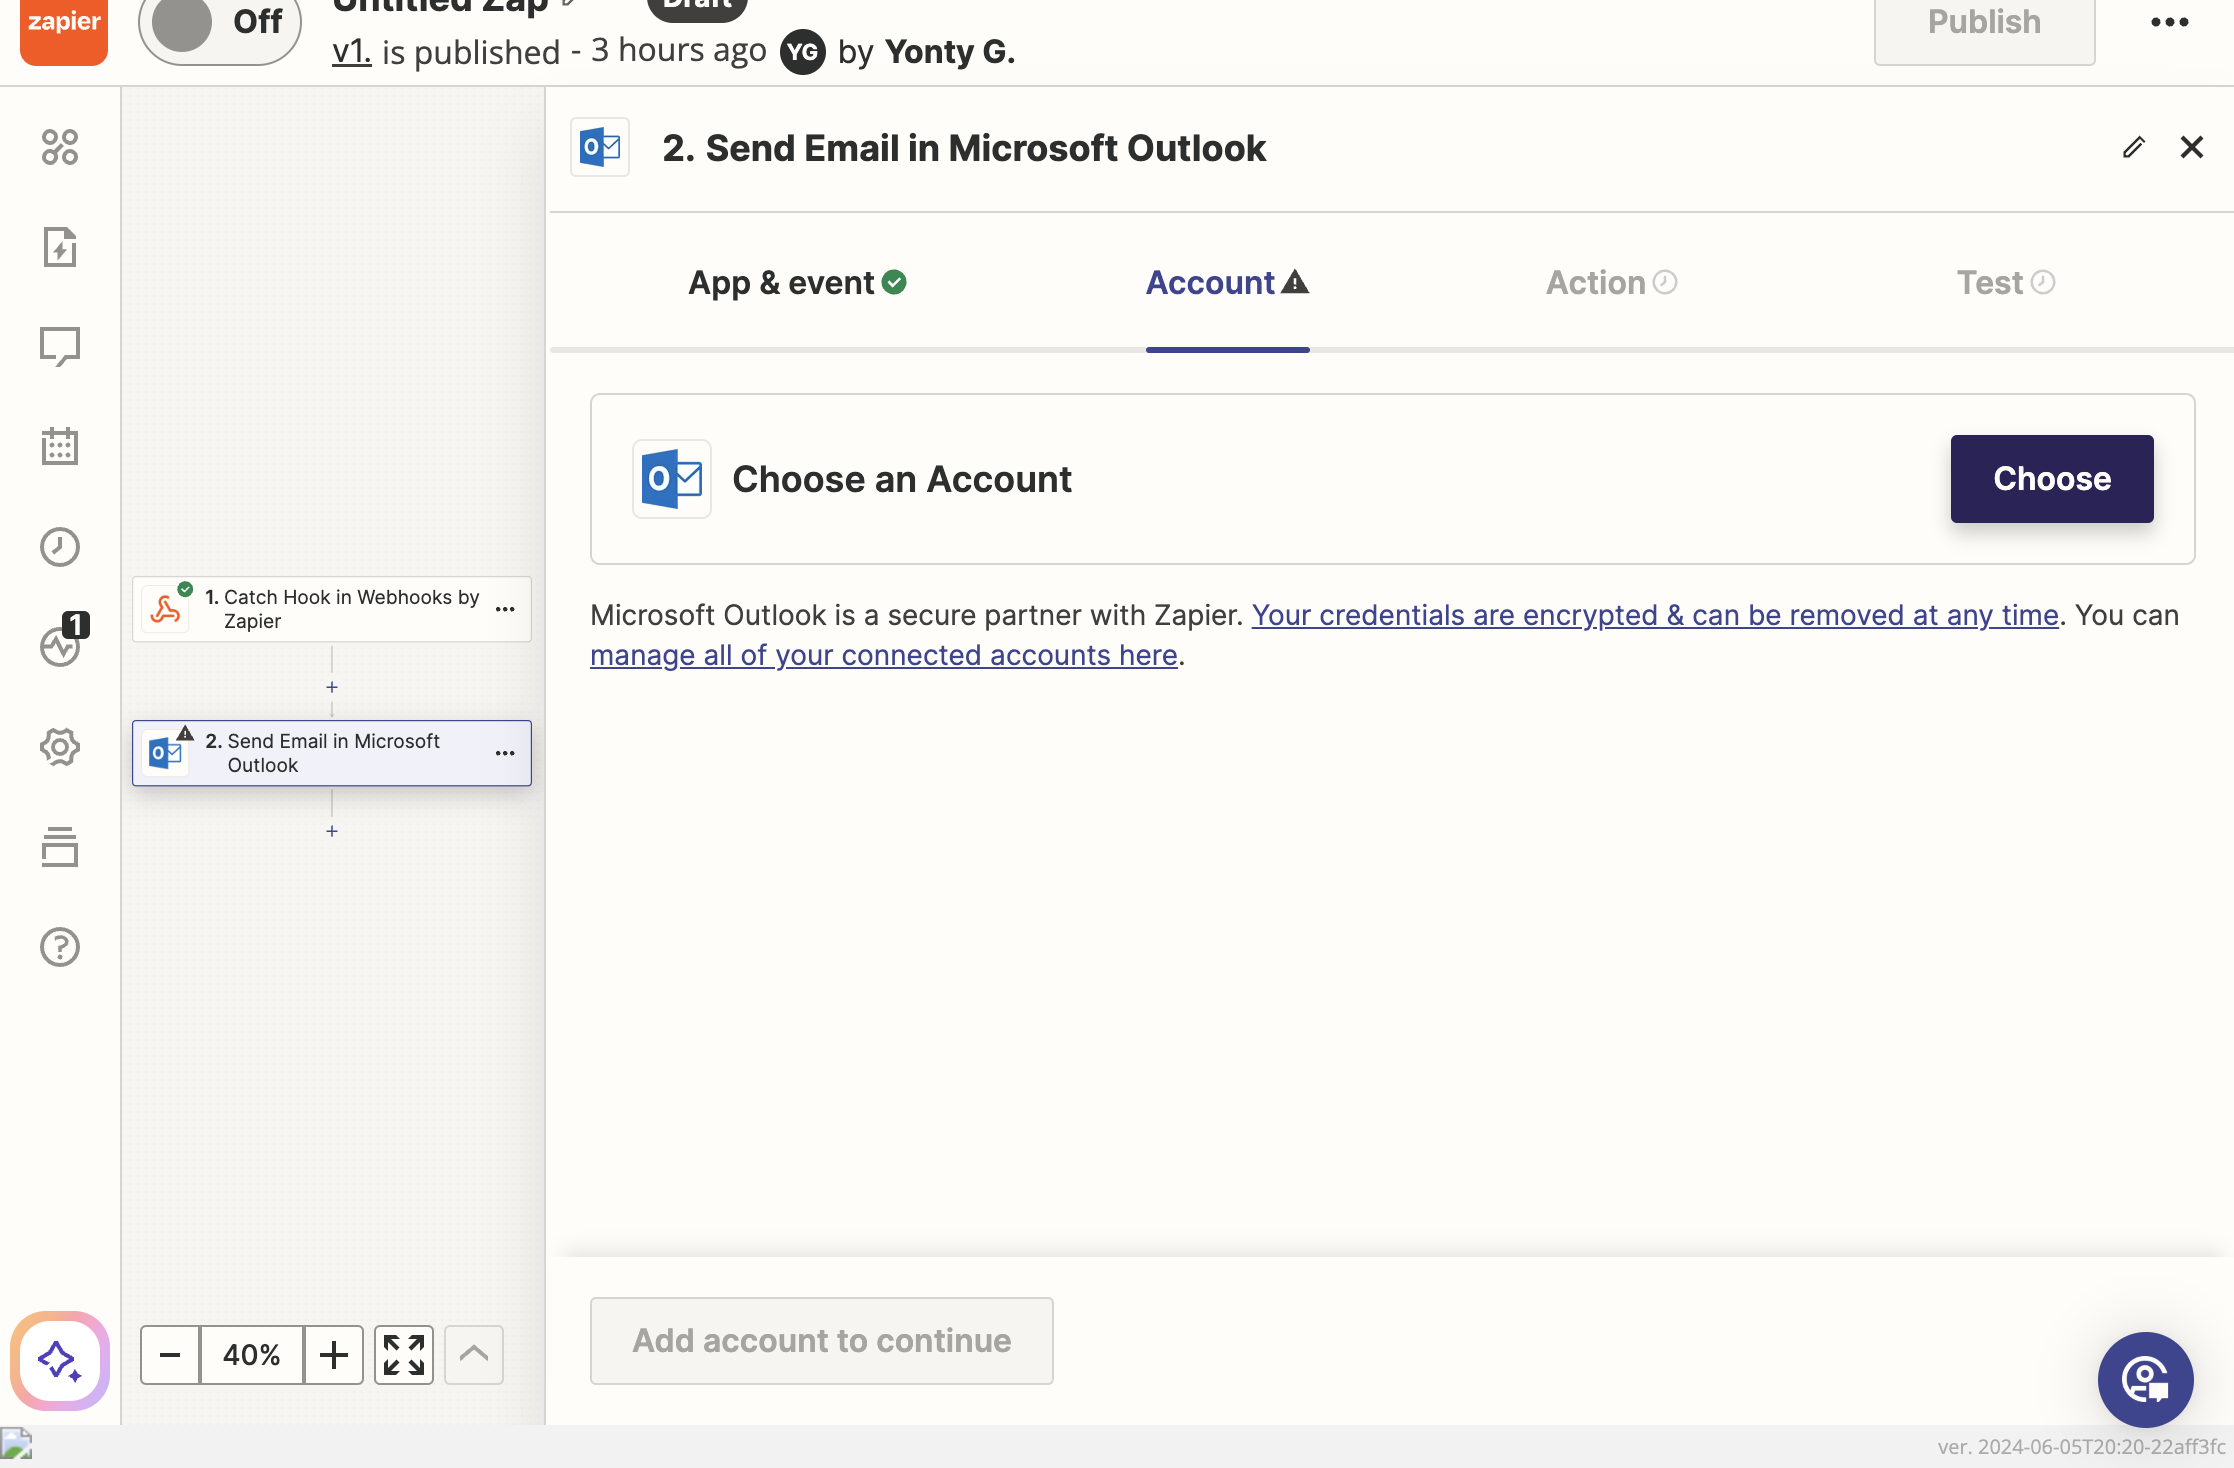
Task: Open Catch Hook step options menu
Action: [x=505, y=609]
